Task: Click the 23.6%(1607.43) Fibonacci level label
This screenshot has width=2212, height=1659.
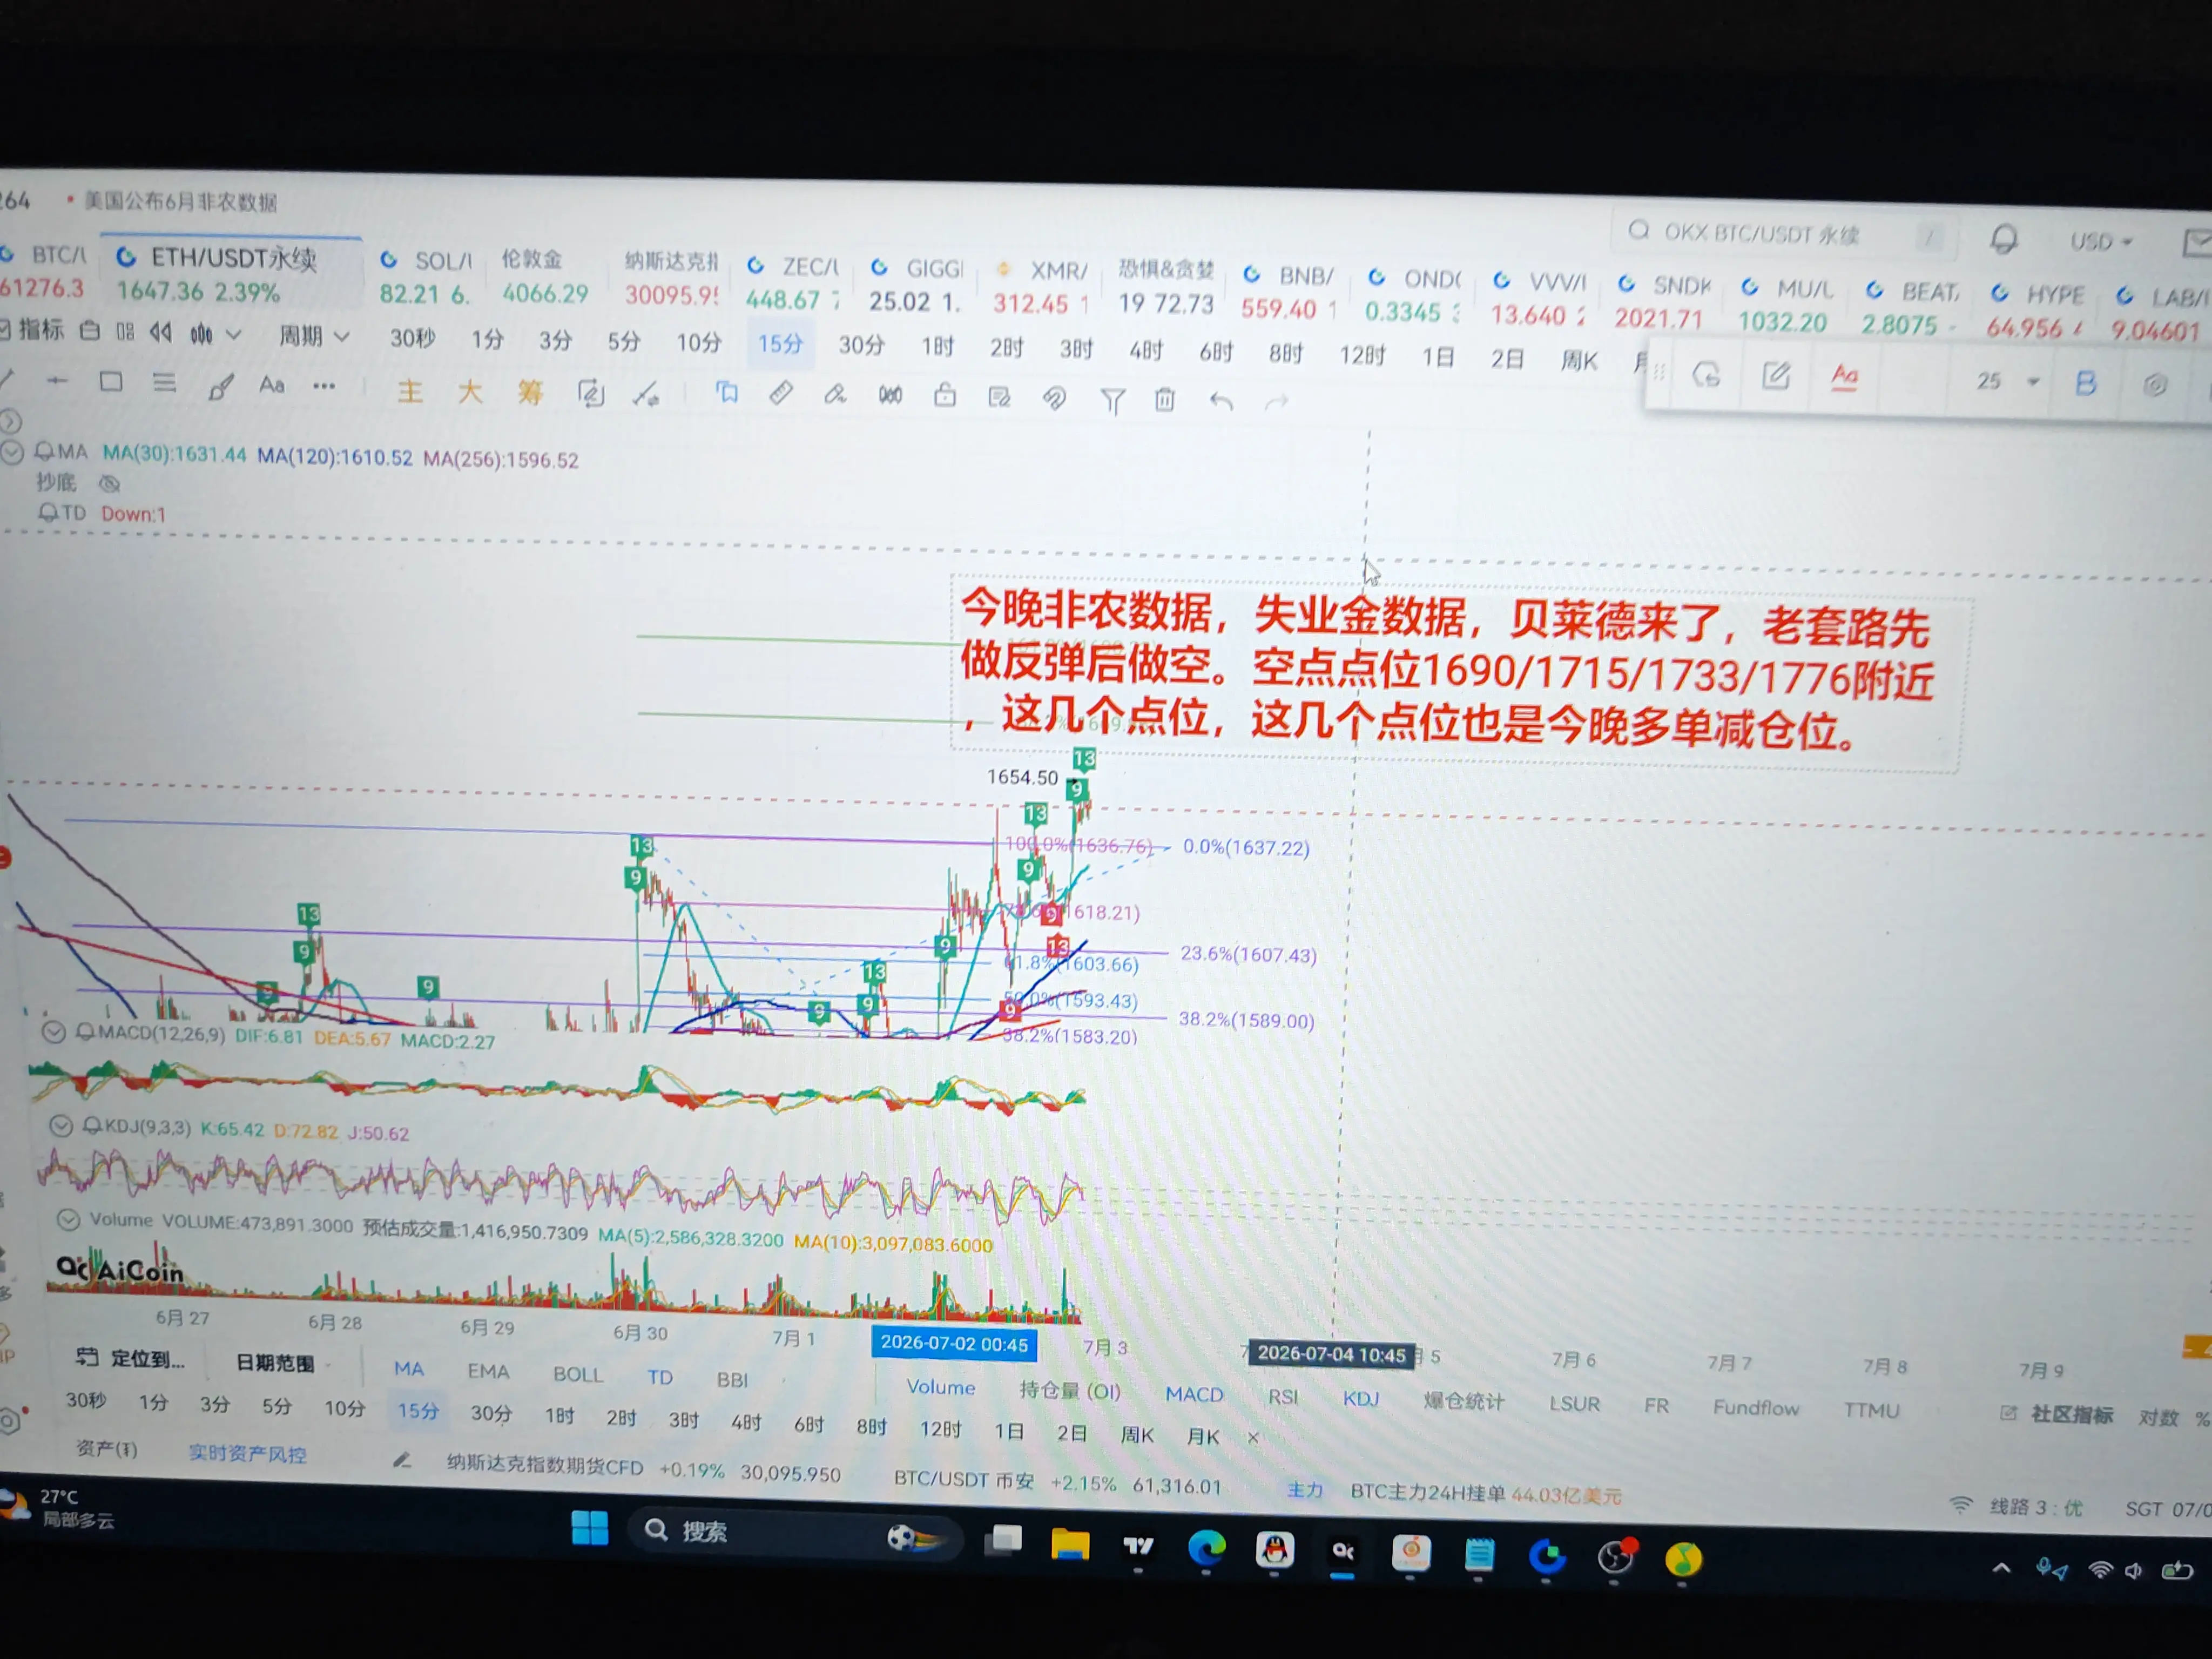Action: [1248, 954]
